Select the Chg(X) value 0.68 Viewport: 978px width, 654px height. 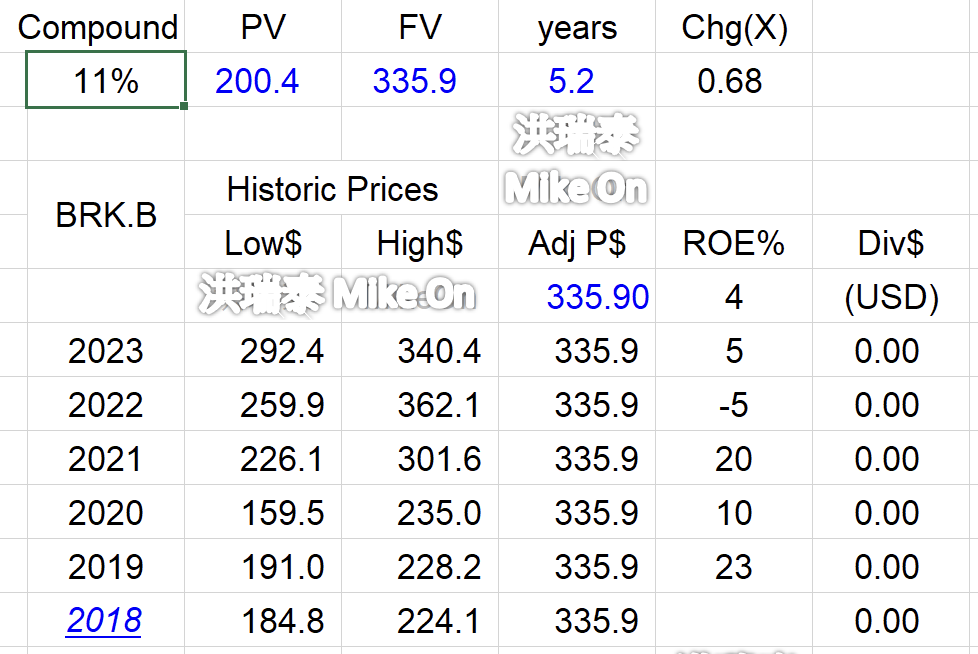[x=730, y=81]
